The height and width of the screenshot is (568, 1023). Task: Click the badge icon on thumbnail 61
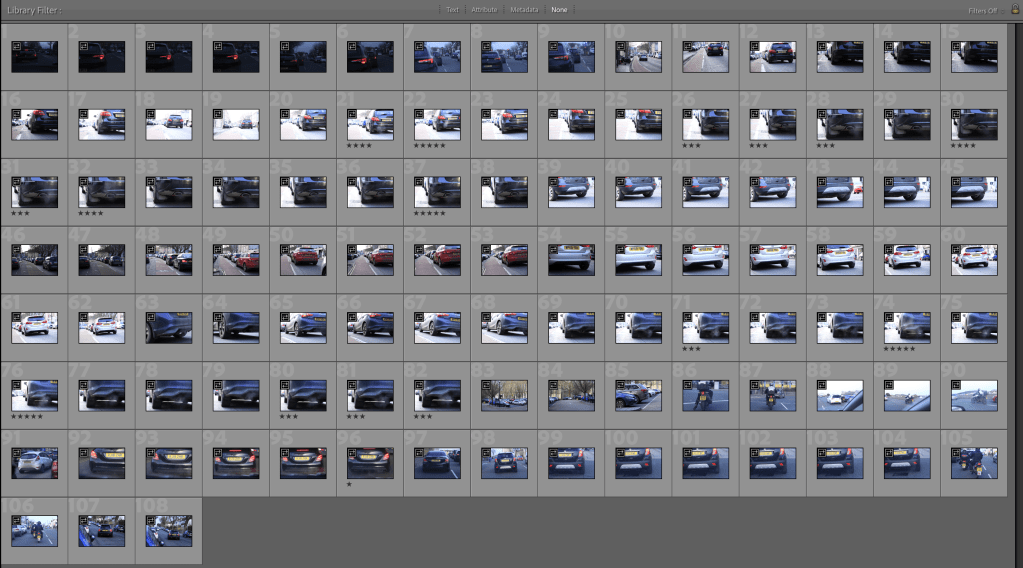(x=16, y=318)
